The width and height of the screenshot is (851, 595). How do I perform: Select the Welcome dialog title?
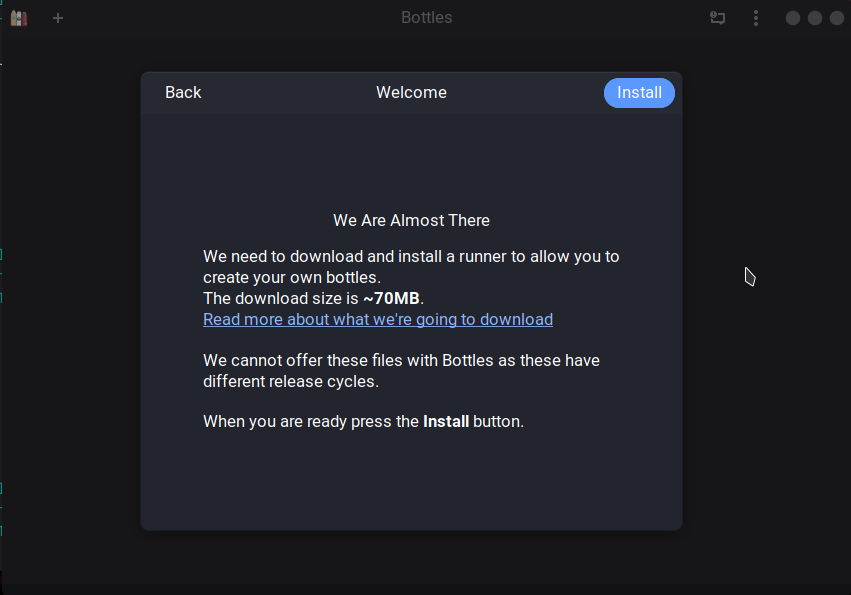click(411, 92)
